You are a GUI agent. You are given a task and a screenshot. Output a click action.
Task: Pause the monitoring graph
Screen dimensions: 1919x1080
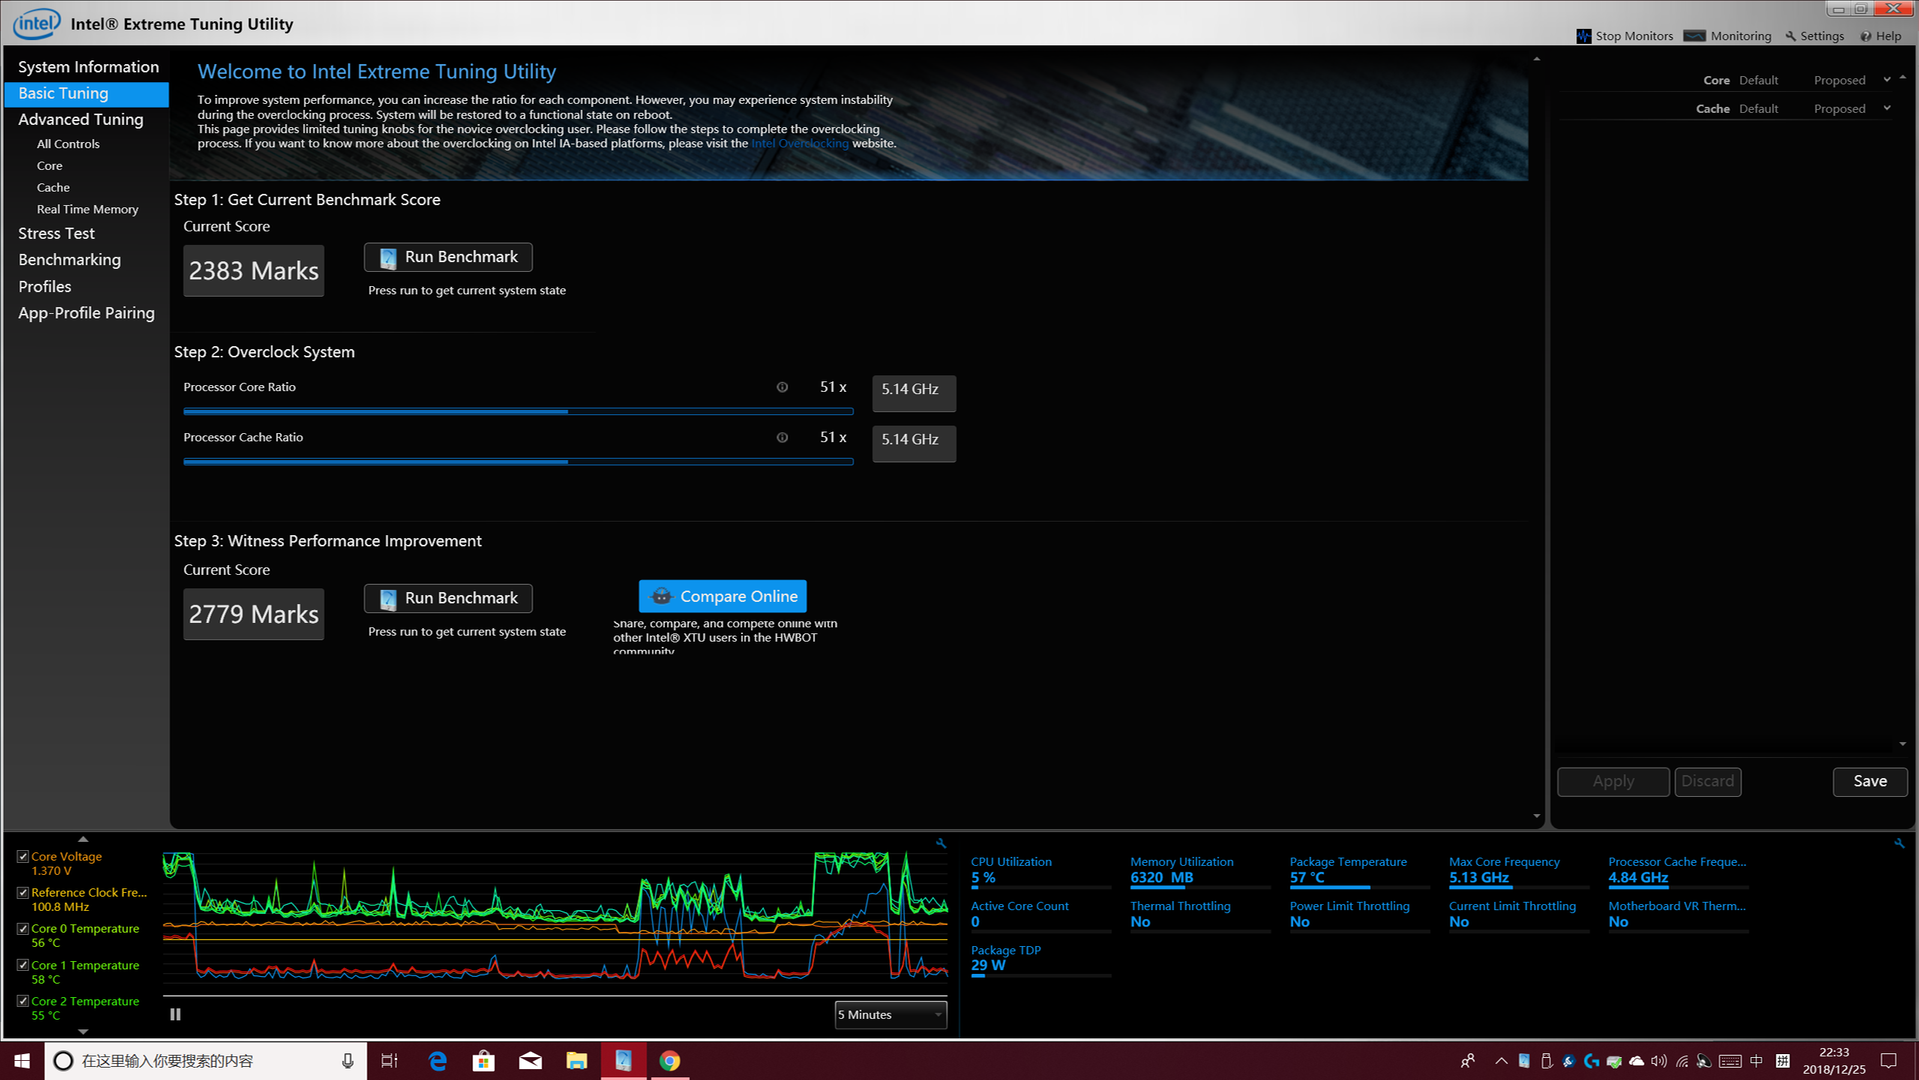point(176,1014)
